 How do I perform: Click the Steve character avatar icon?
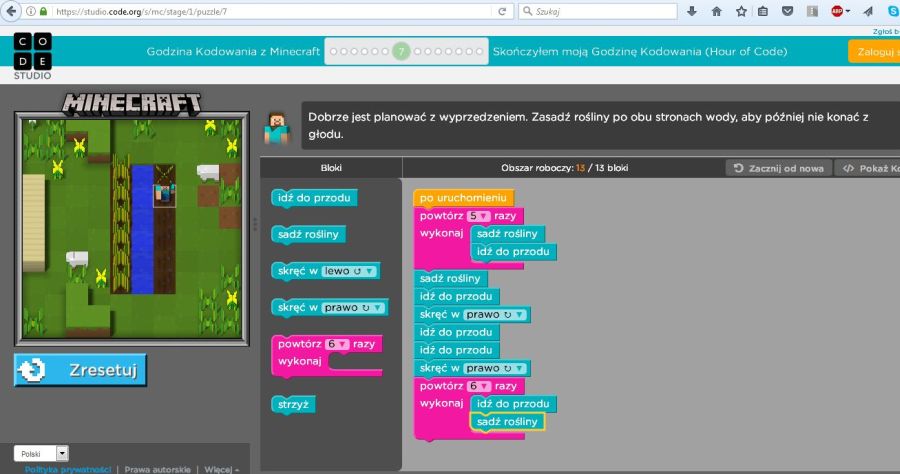(x=274, y=125)
